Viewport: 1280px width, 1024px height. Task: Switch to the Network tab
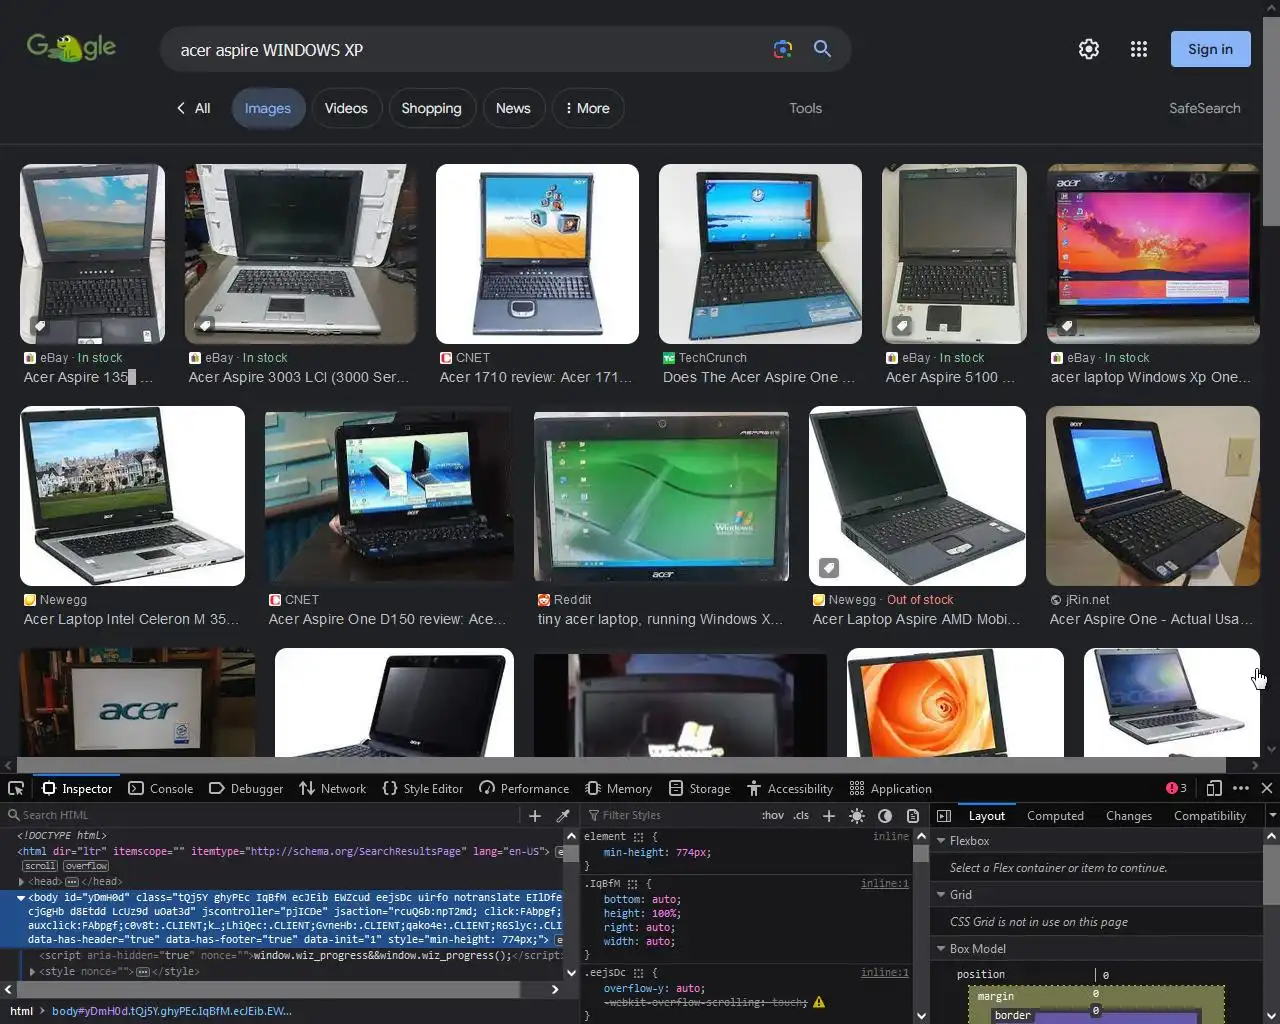pos(333,788)
